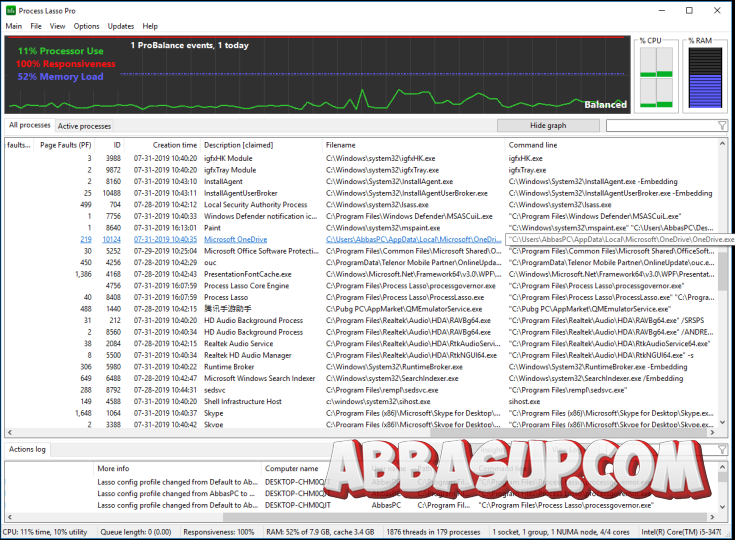Open the Options menu
This screenshot has width=735, height=540.
86,26
